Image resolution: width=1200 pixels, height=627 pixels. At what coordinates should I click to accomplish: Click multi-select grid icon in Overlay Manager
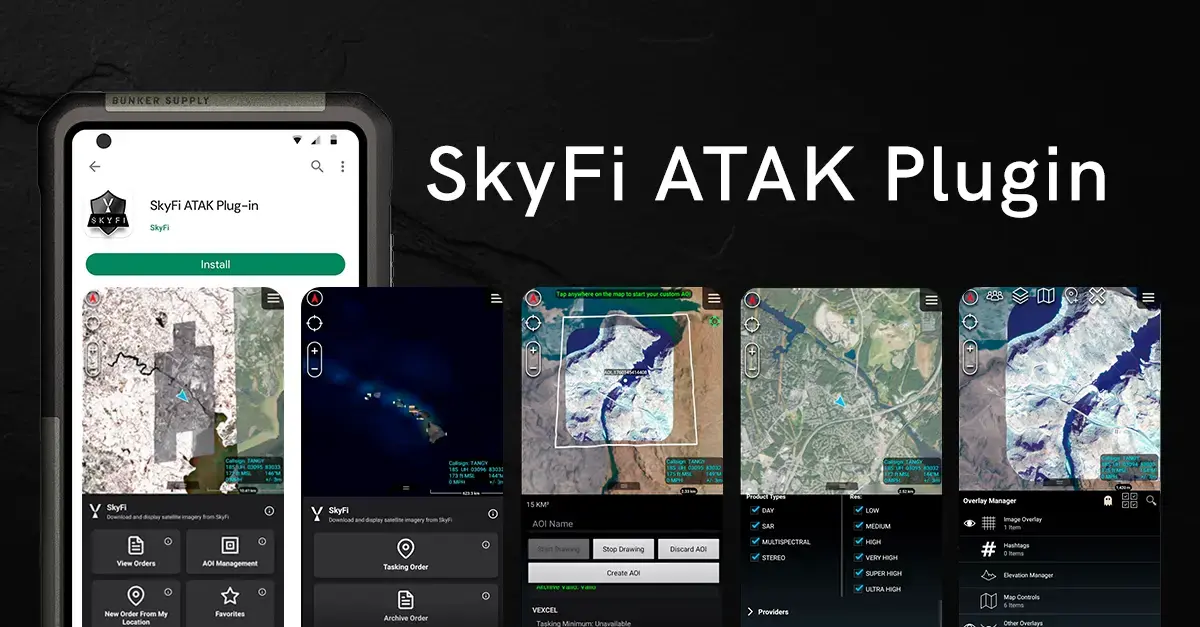[1129, 500]
